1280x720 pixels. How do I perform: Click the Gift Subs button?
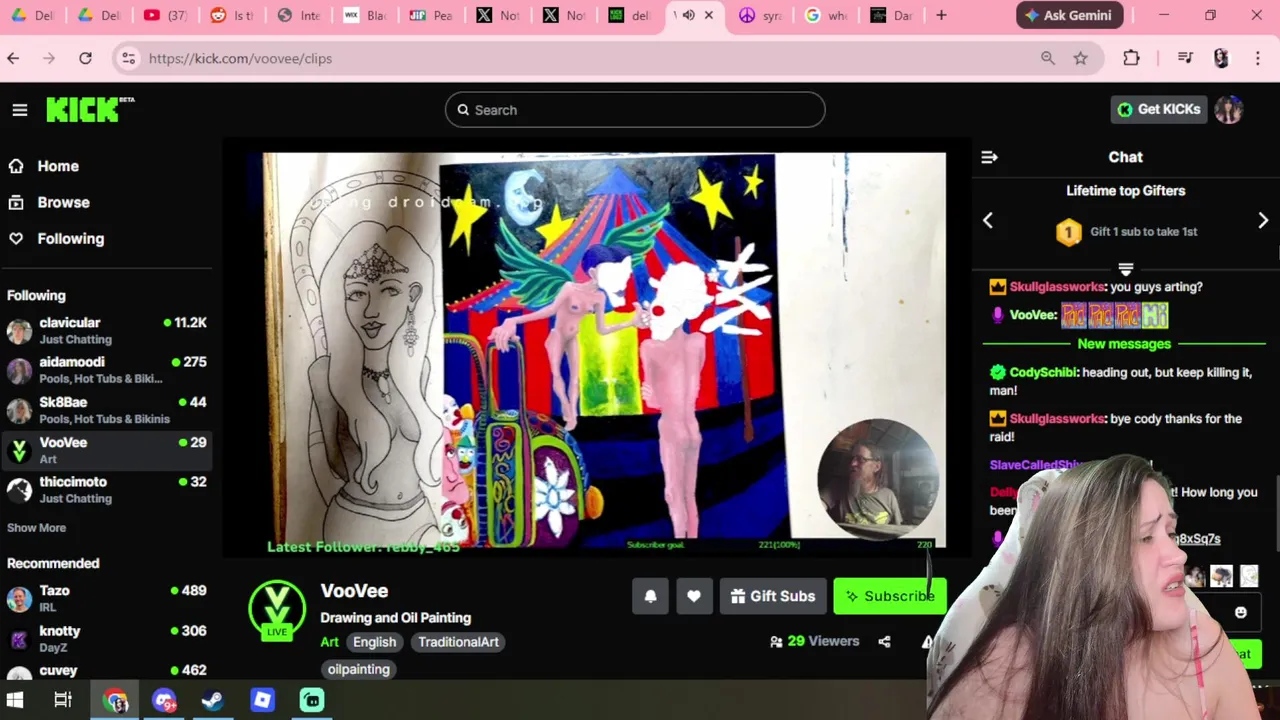coord(772,596)
